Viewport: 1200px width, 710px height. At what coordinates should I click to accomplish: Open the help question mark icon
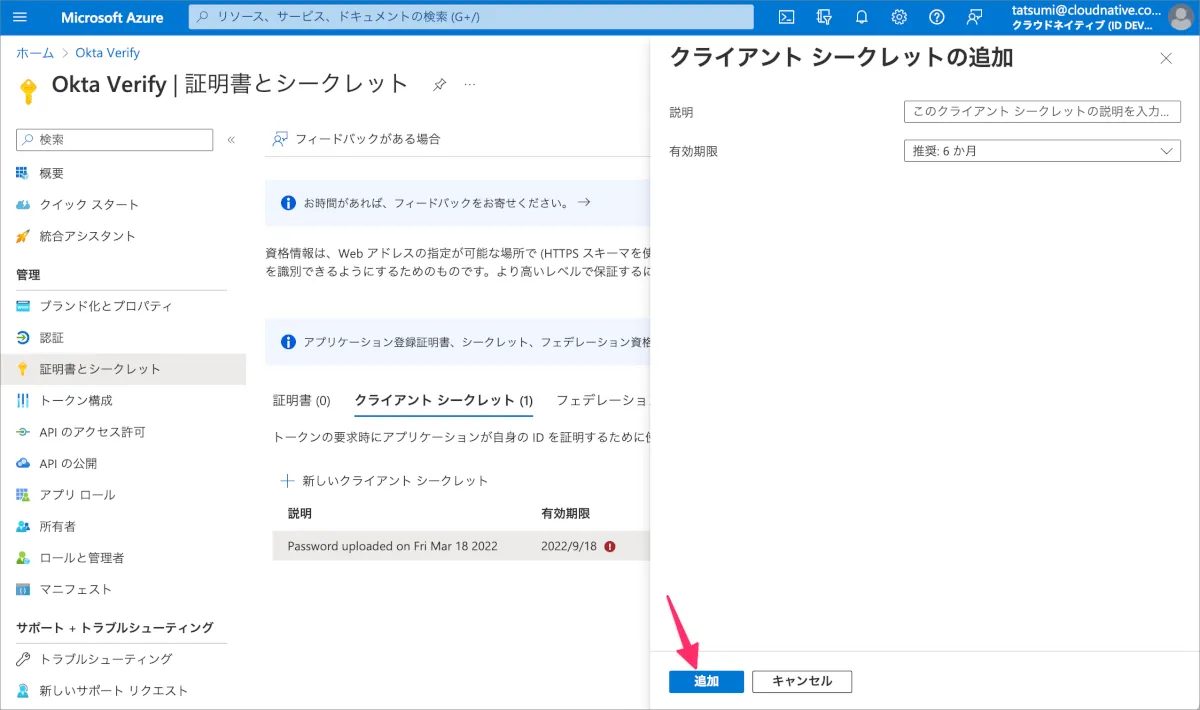click(x=936, y=17)
